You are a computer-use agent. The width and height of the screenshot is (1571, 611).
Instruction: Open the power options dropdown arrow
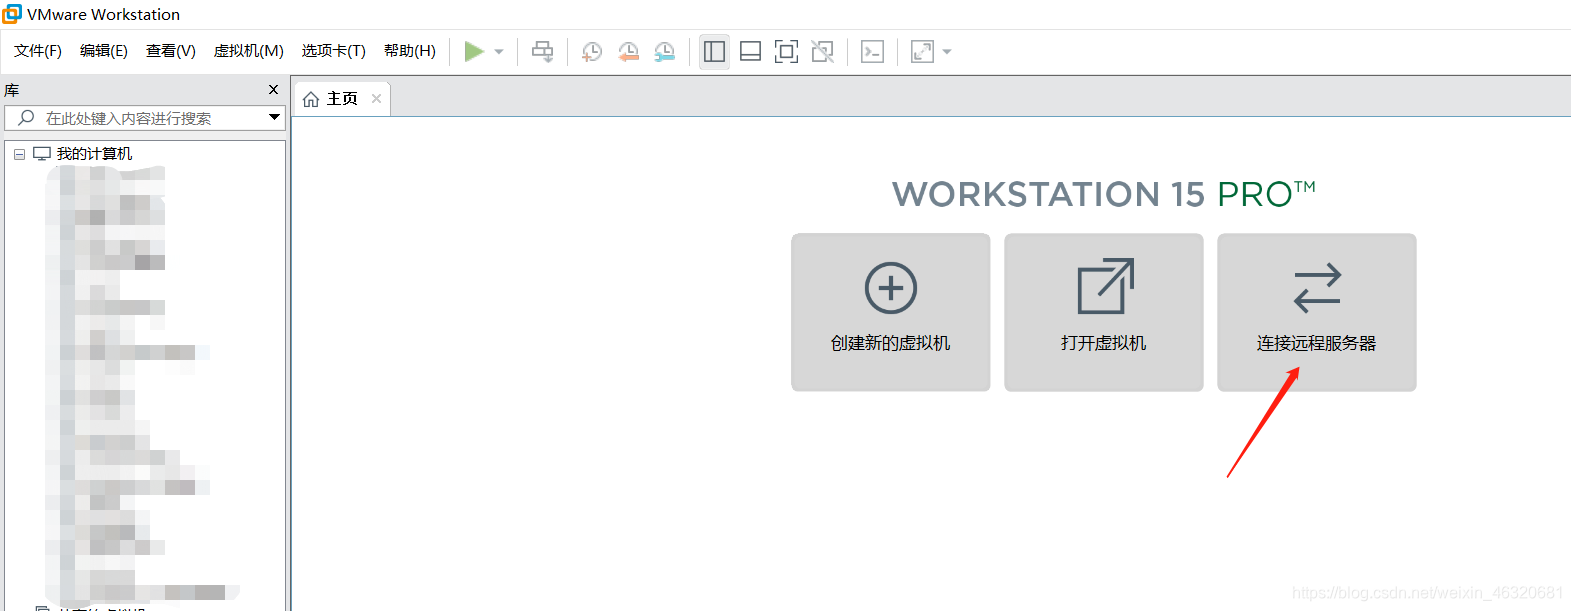(499, 52)
